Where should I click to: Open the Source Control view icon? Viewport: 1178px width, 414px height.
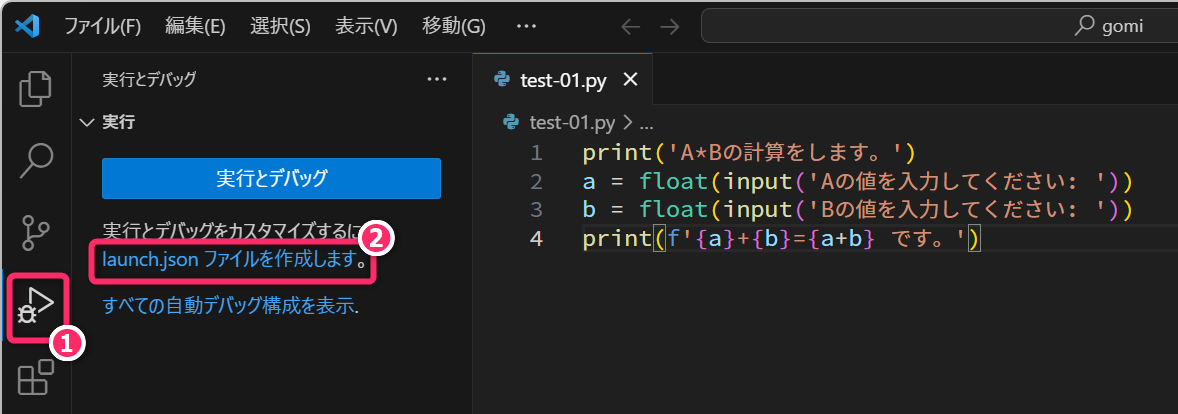[x=36, y=231]
